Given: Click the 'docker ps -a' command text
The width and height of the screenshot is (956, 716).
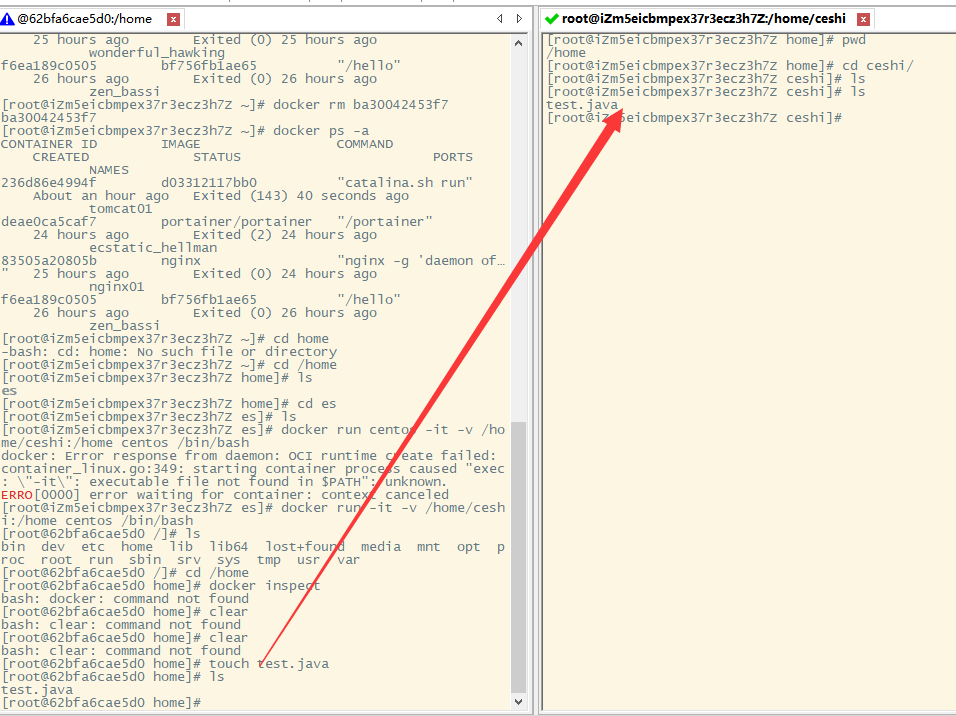Looking at the screenshot, I should (x=321, y=131).
